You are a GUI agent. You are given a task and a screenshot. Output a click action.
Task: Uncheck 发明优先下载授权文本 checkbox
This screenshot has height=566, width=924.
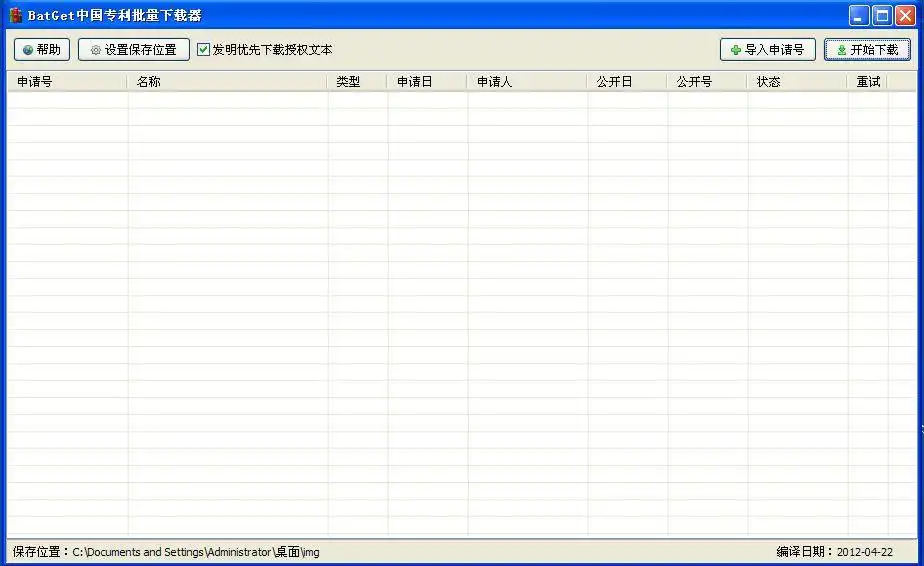pos(203,50)
